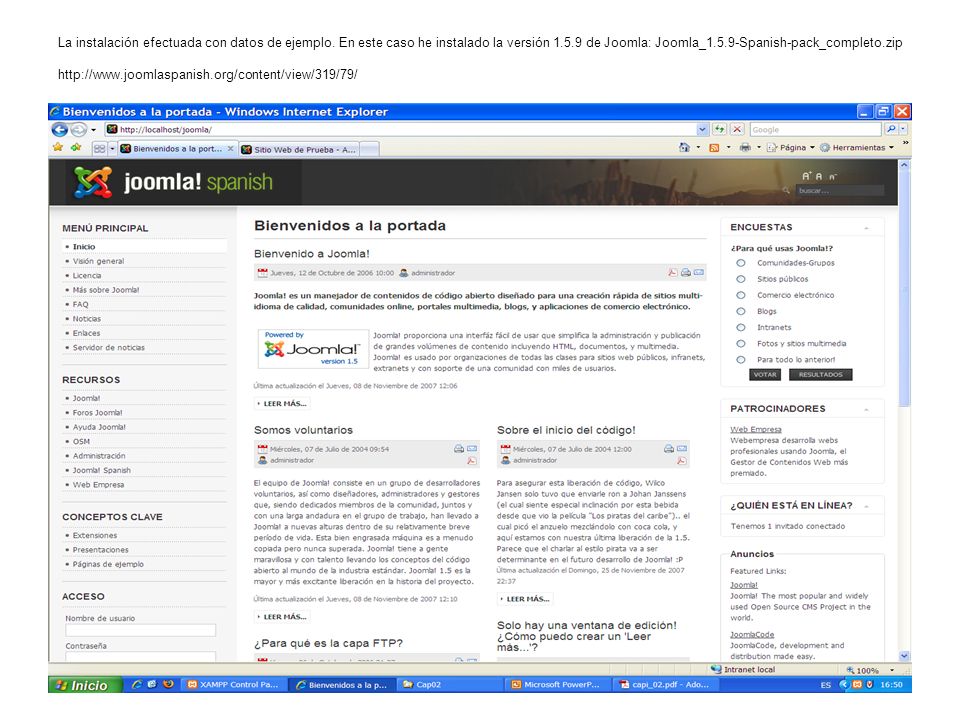Open PDF of Sobre el inicio del código article

(x=681, y=460)
